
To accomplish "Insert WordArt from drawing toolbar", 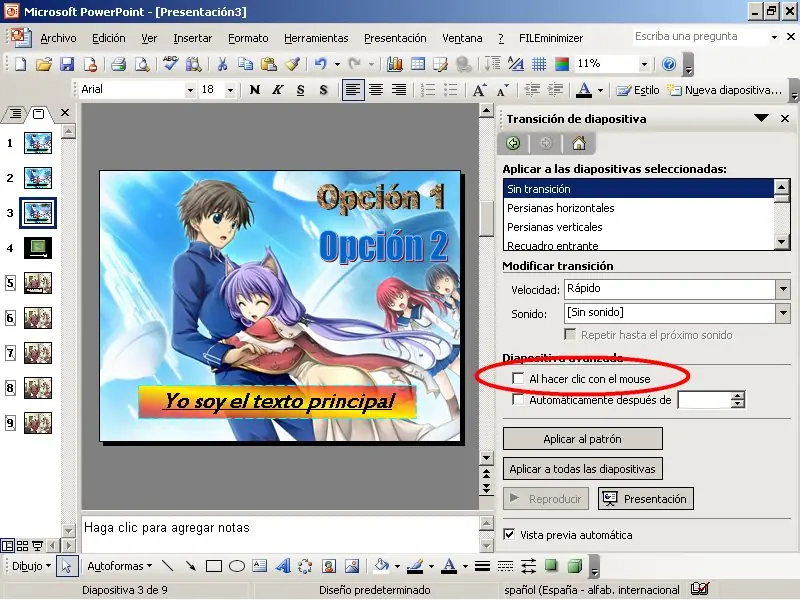I will click(283, 566).
